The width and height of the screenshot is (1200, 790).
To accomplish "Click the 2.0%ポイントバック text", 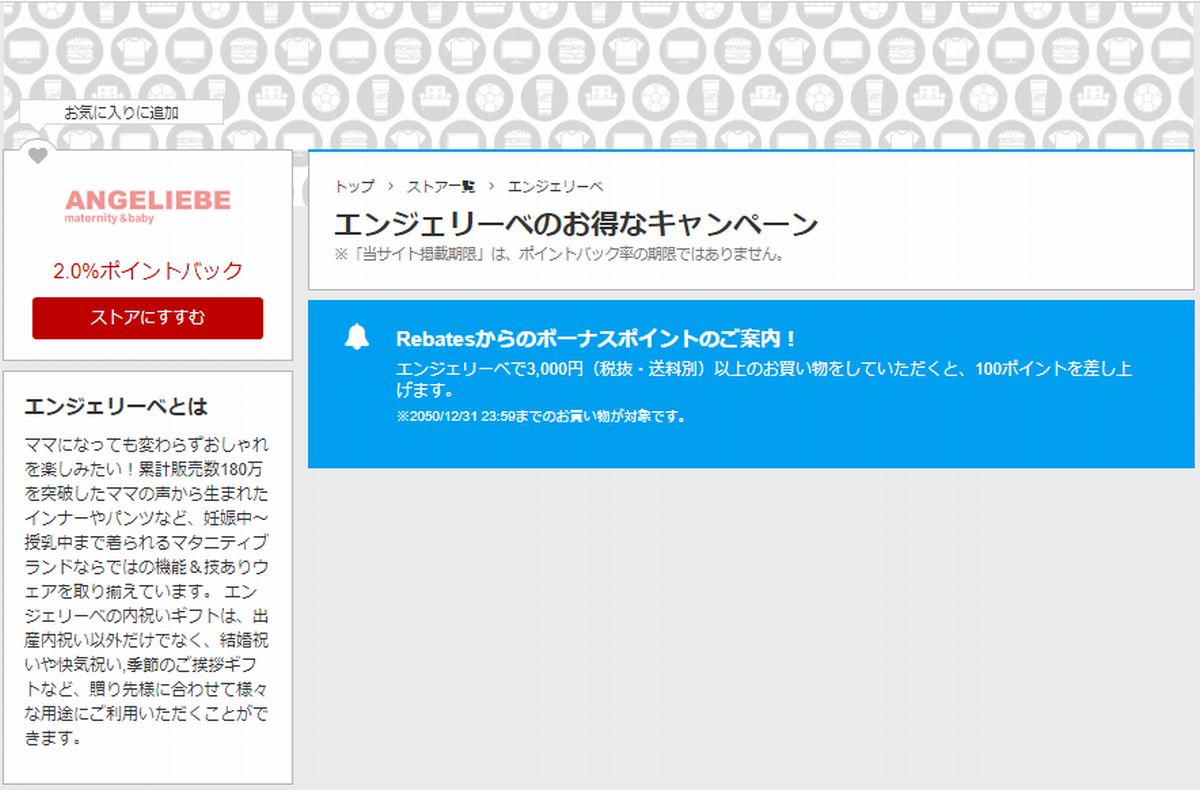I will point(148,271).
